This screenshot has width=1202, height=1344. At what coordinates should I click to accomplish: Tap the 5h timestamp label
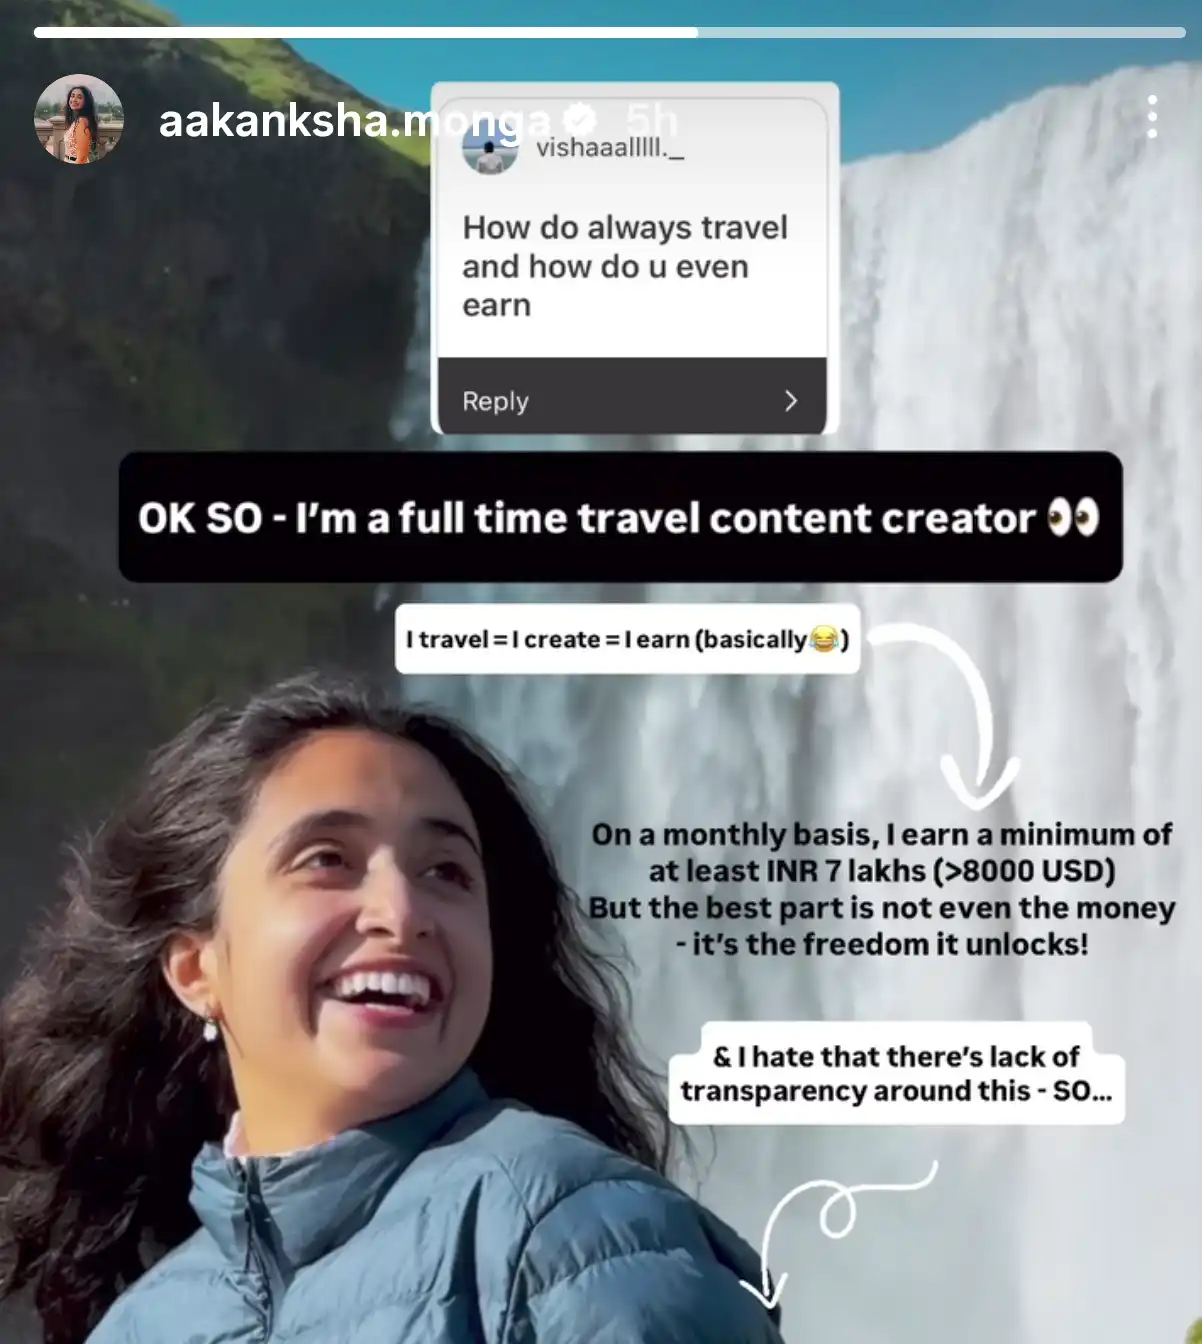651,121
